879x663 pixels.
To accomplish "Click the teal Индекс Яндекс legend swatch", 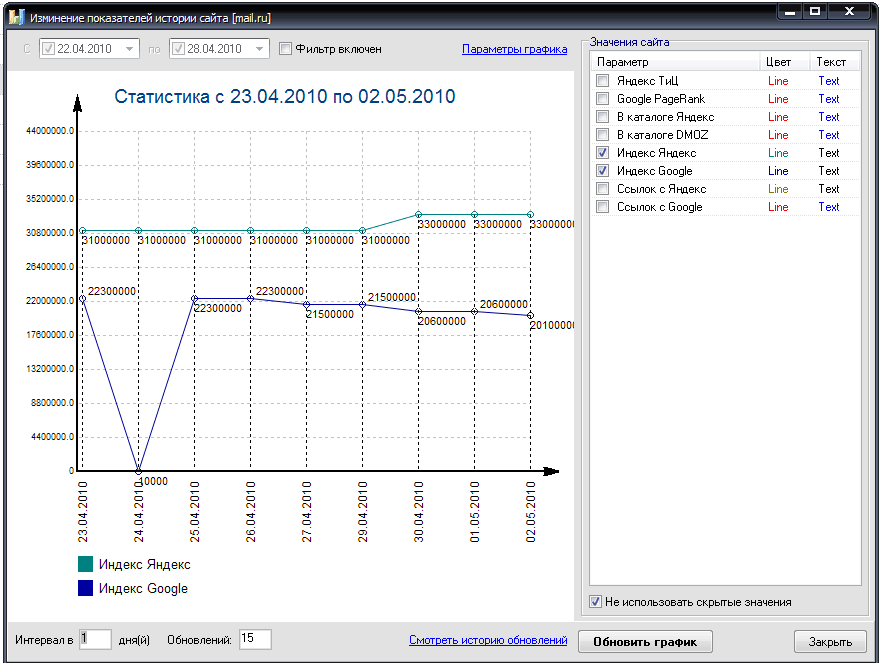I will click(85, 564).
